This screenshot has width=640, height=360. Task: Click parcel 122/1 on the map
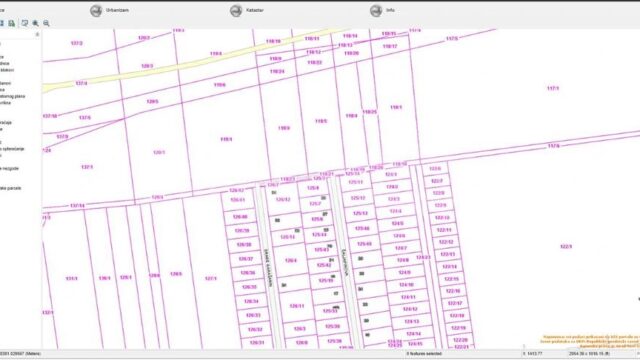pyautogui.click(x=566, y=247)
